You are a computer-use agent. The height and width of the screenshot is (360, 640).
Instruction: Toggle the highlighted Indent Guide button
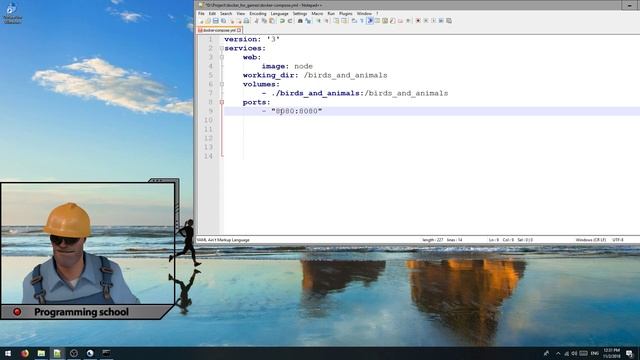click(x=370, y=21)
